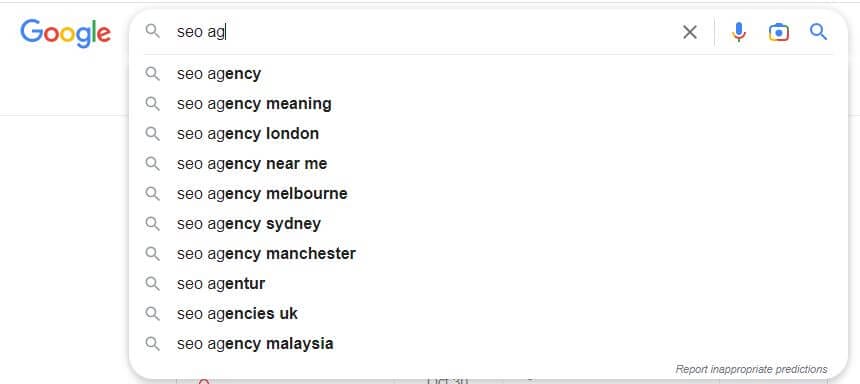Choose 'seo agency malaysia' suggestion
This screenshot has width=860, height=384.
pyautogui.click(x=488, y=343)
